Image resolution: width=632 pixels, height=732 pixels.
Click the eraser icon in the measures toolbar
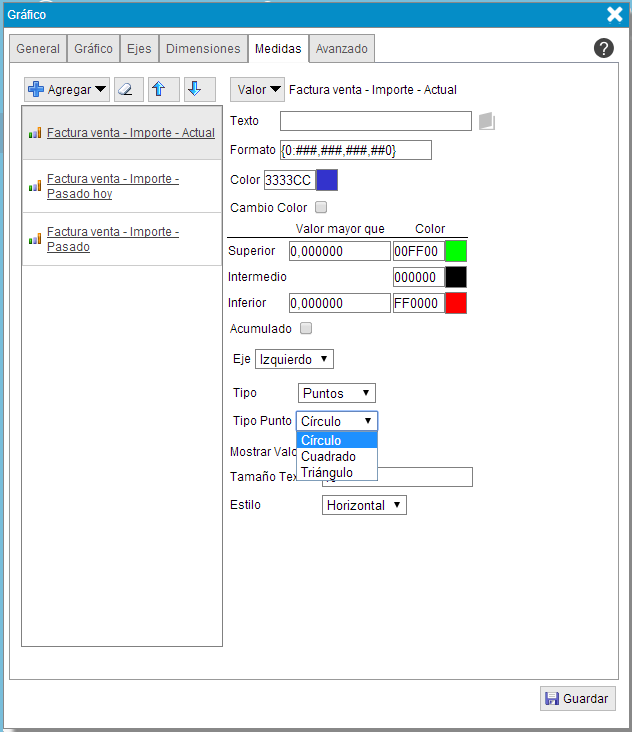129,89
